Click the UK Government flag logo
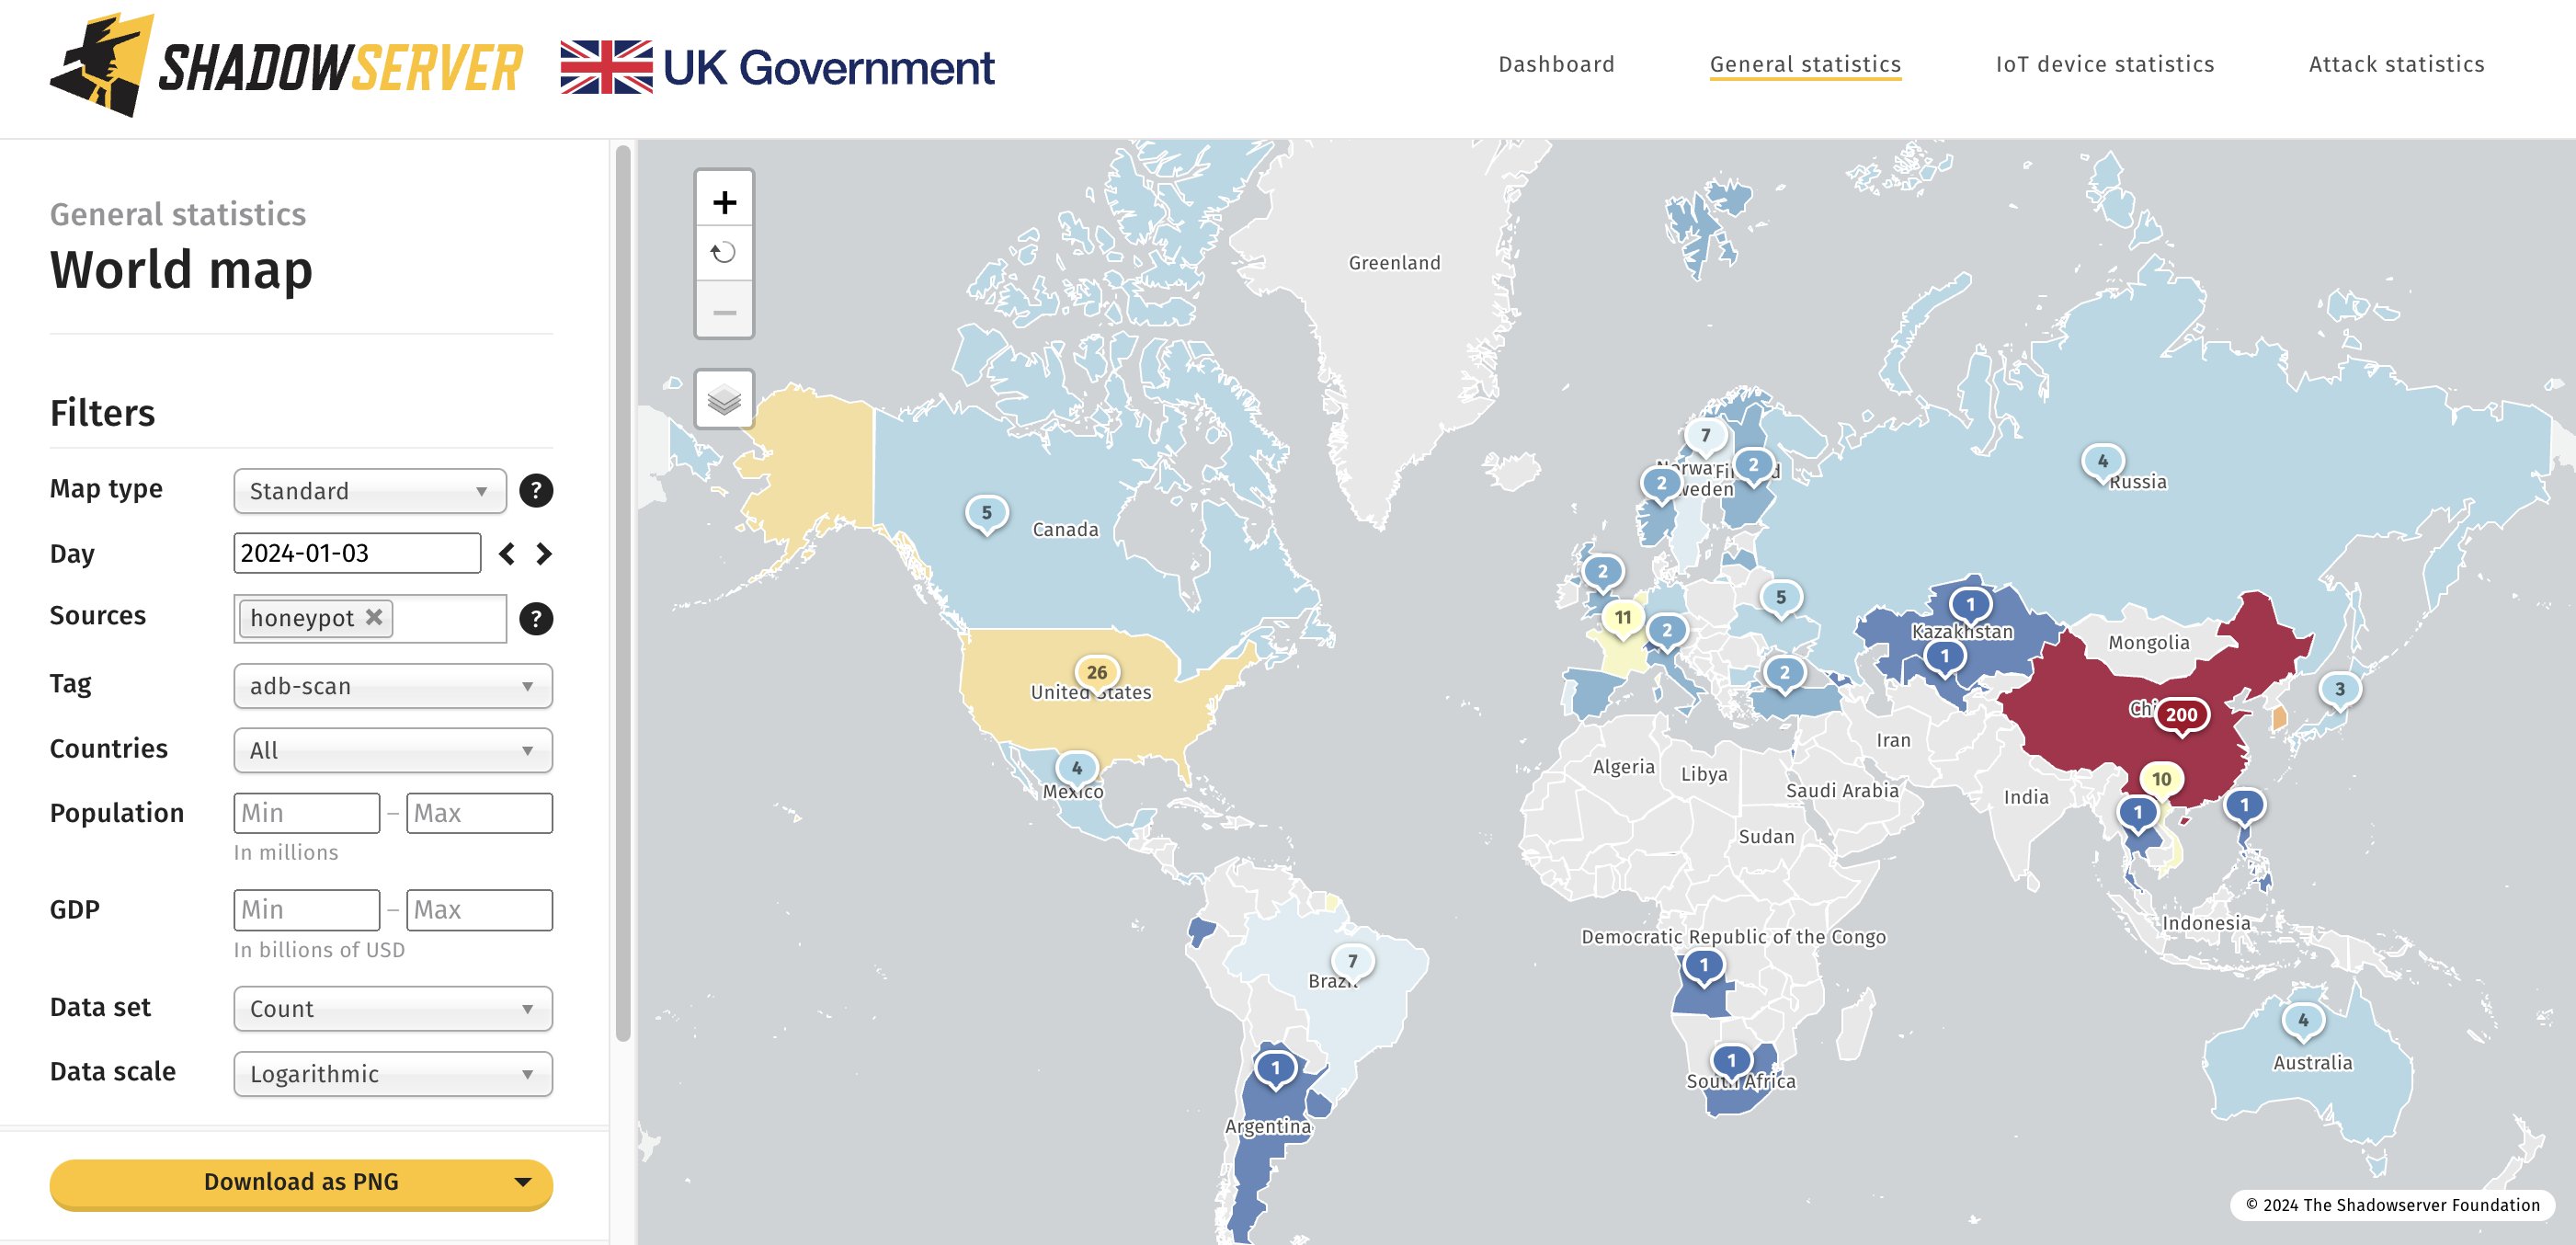 pyautogui.click(x=777, y=67)
